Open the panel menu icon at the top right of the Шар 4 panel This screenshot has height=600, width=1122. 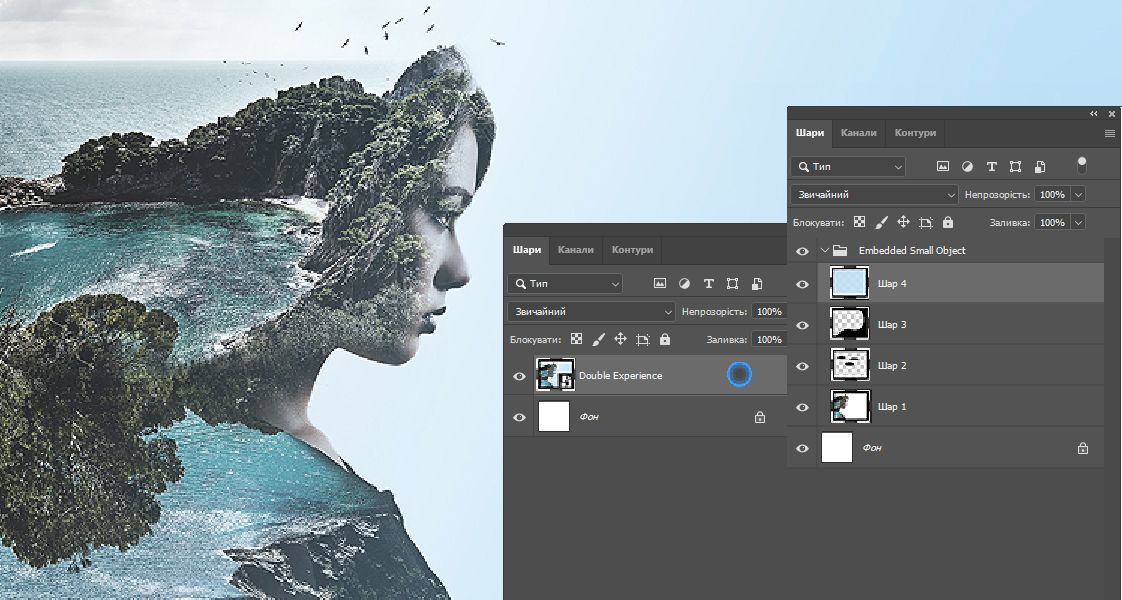1109,133
